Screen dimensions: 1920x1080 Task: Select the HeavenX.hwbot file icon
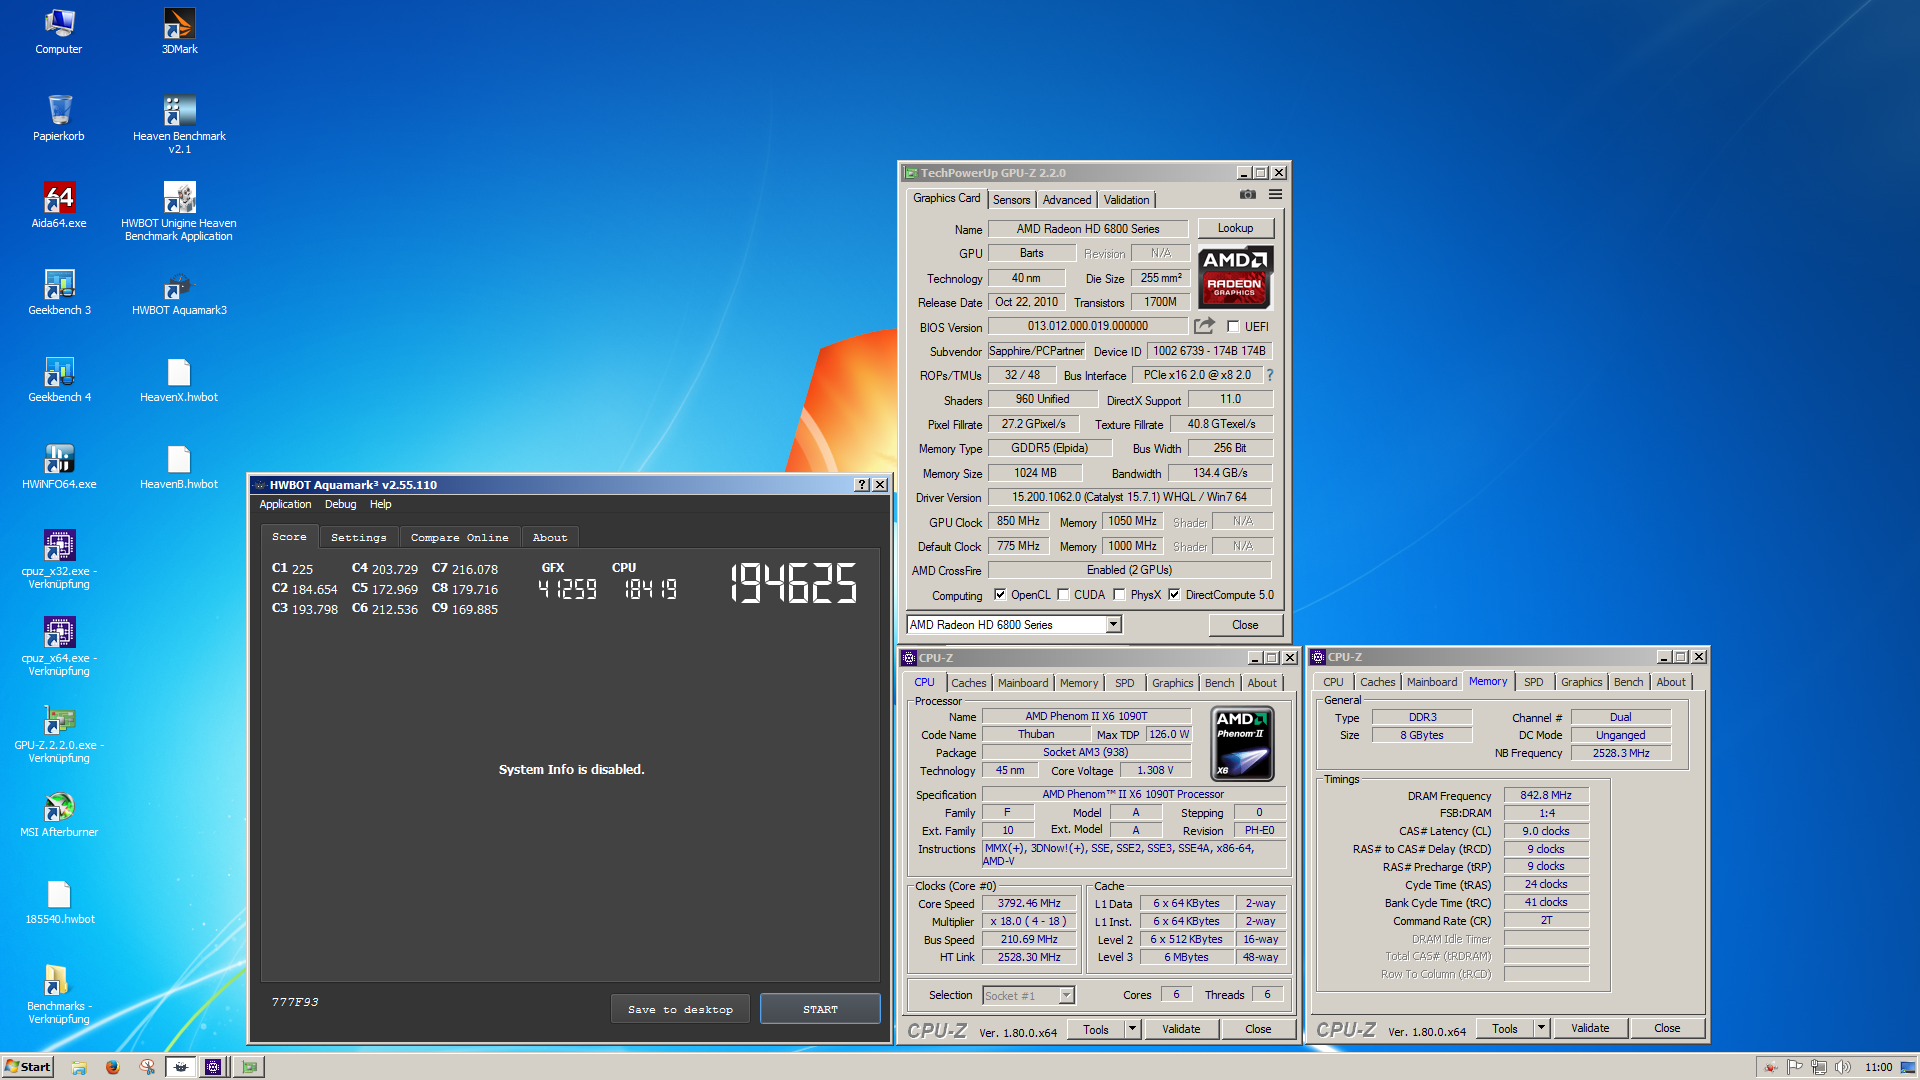tap(179, 379)
